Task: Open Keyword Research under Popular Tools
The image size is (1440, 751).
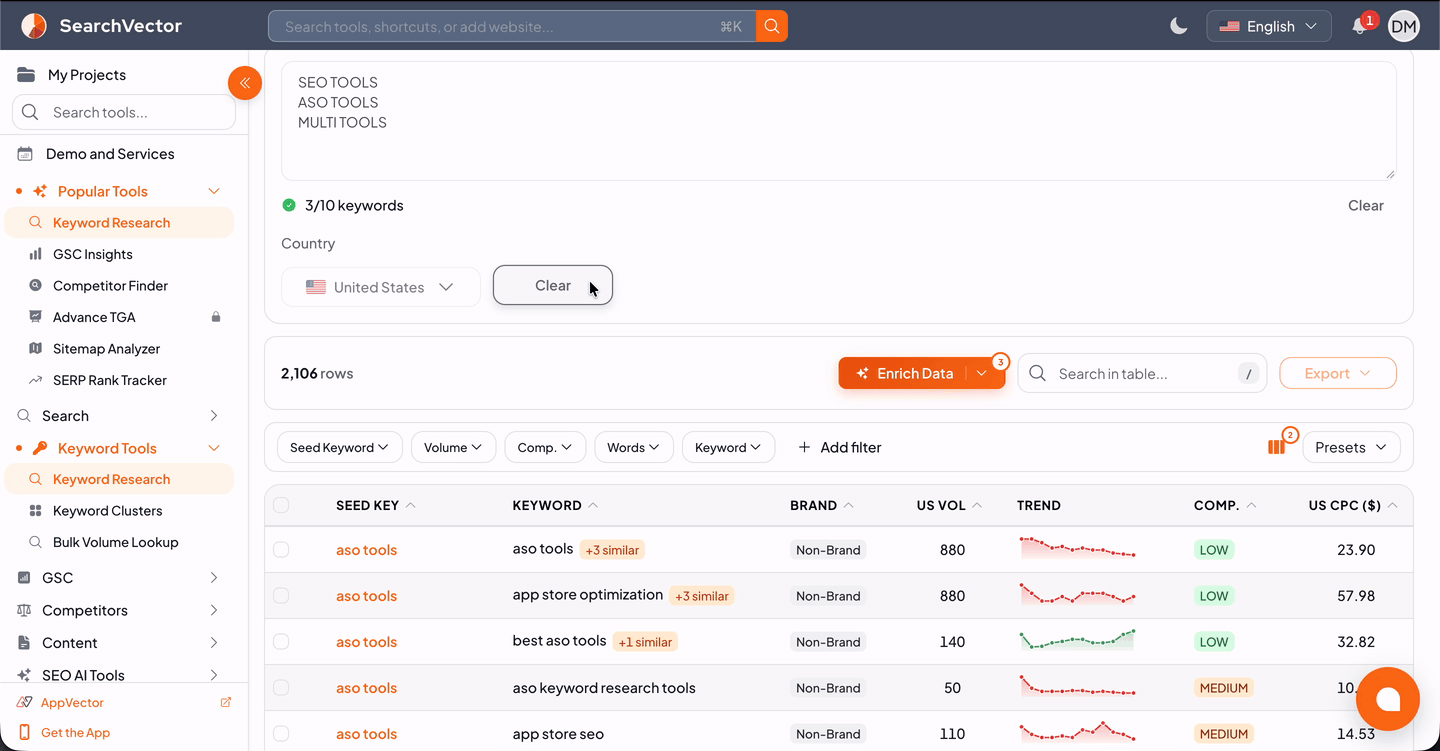Action: click(119, 223)
